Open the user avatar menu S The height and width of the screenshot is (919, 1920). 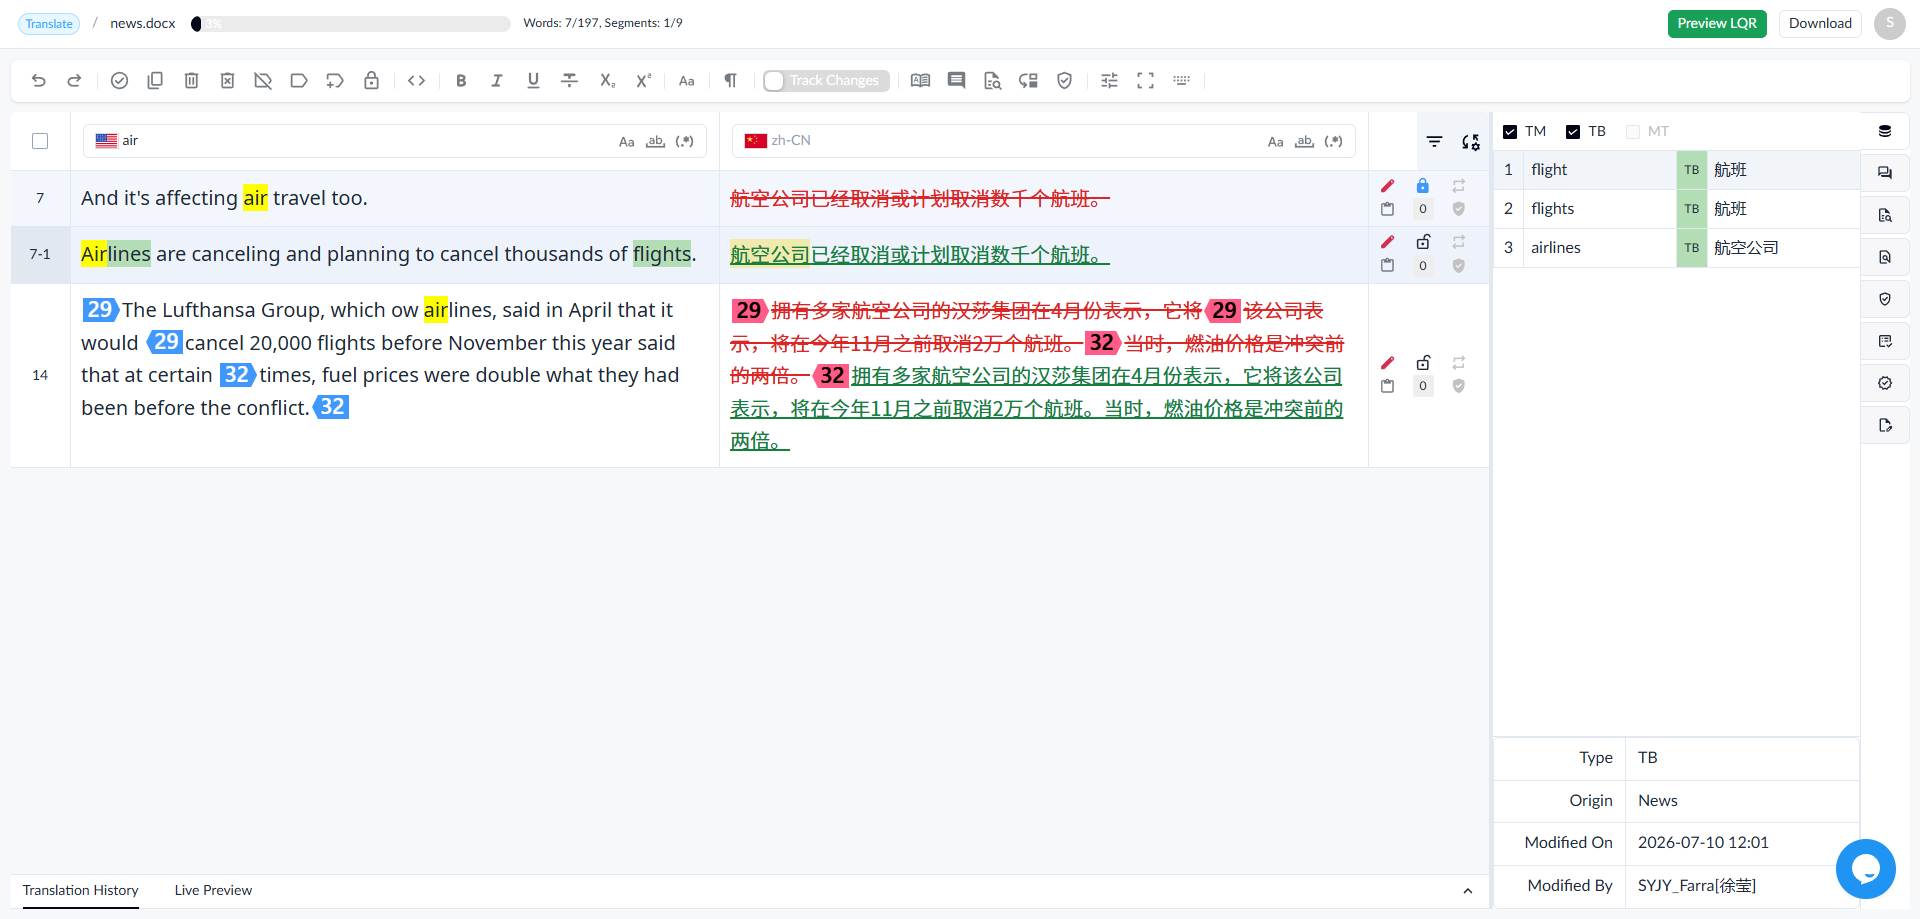point(1890,24)
